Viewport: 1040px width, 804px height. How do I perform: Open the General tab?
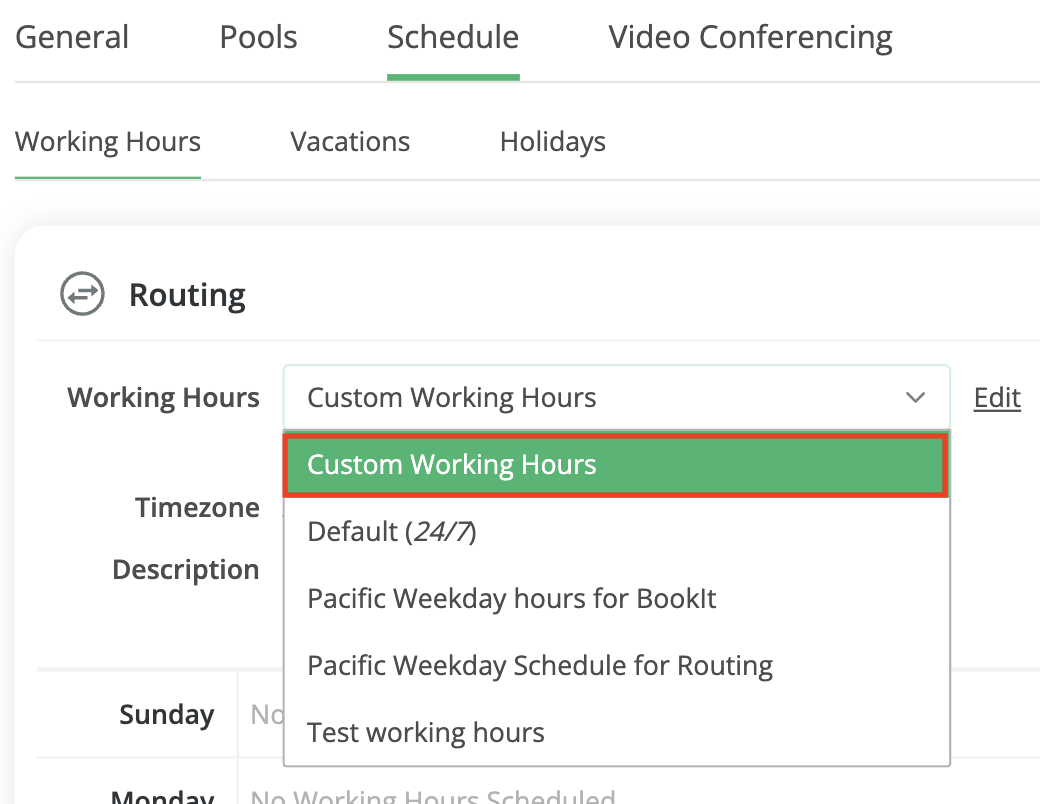(x=72, y=38)
